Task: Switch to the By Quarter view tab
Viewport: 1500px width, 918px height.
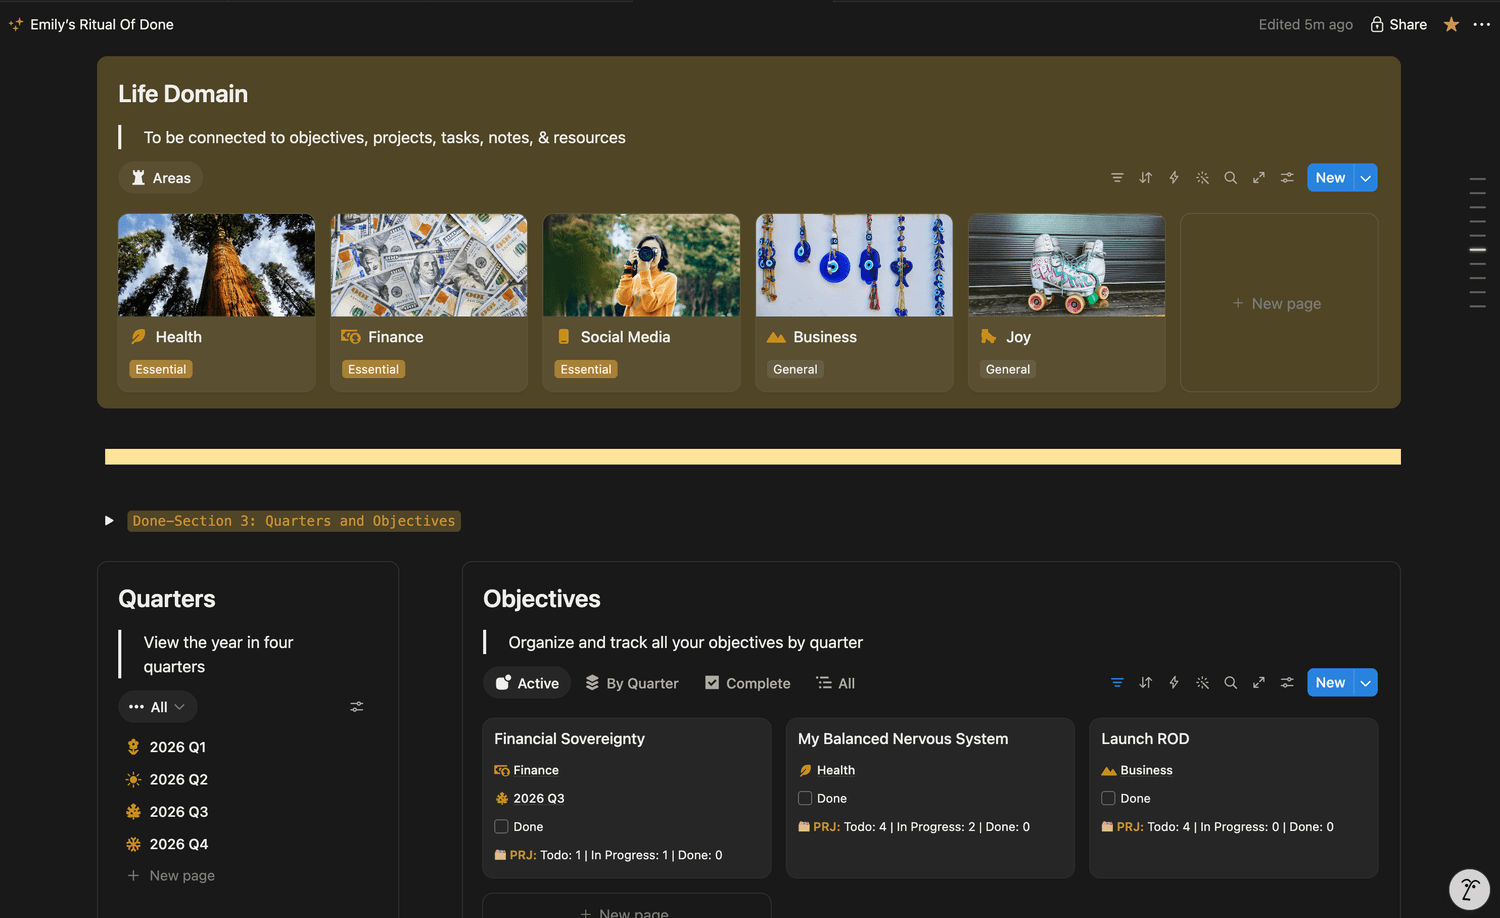Action: (x=632, y=683)
